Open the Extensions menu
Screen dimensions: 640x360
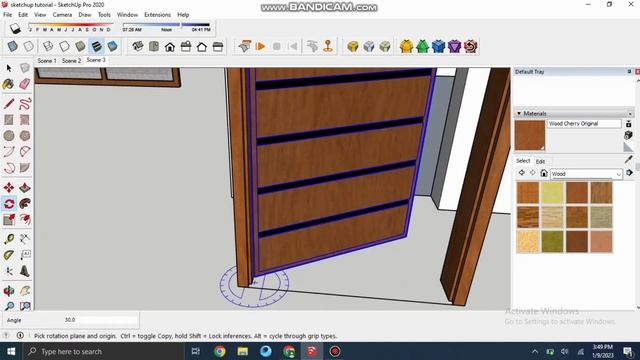[157, 15]
